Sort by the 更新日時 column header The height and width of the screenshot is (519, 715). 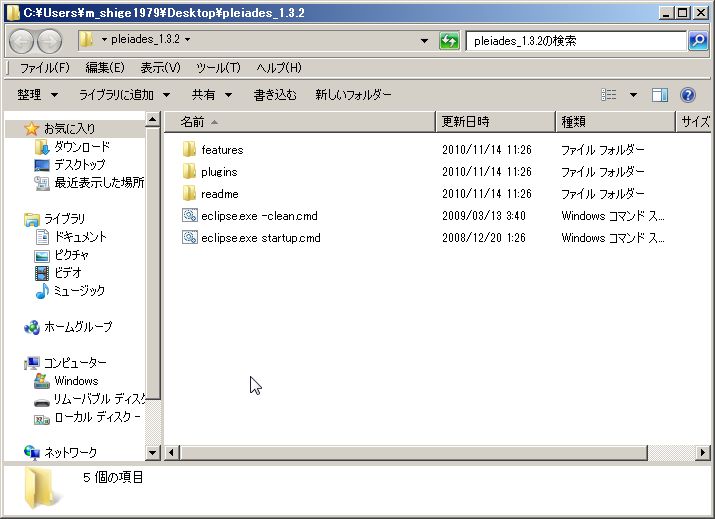(495, 122)
